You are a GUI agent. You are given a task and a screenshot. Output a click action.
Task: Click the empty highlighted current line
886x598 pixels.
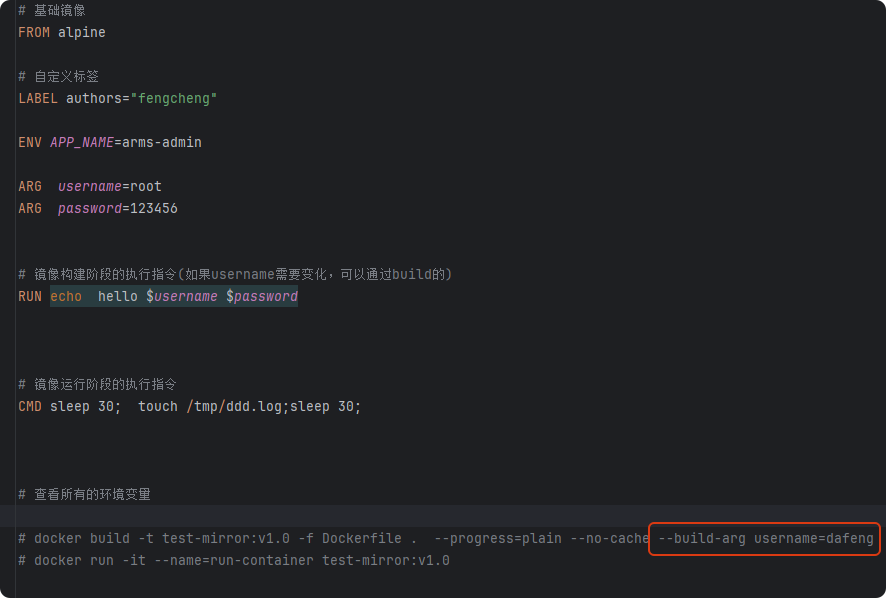(x=443, y=516)
